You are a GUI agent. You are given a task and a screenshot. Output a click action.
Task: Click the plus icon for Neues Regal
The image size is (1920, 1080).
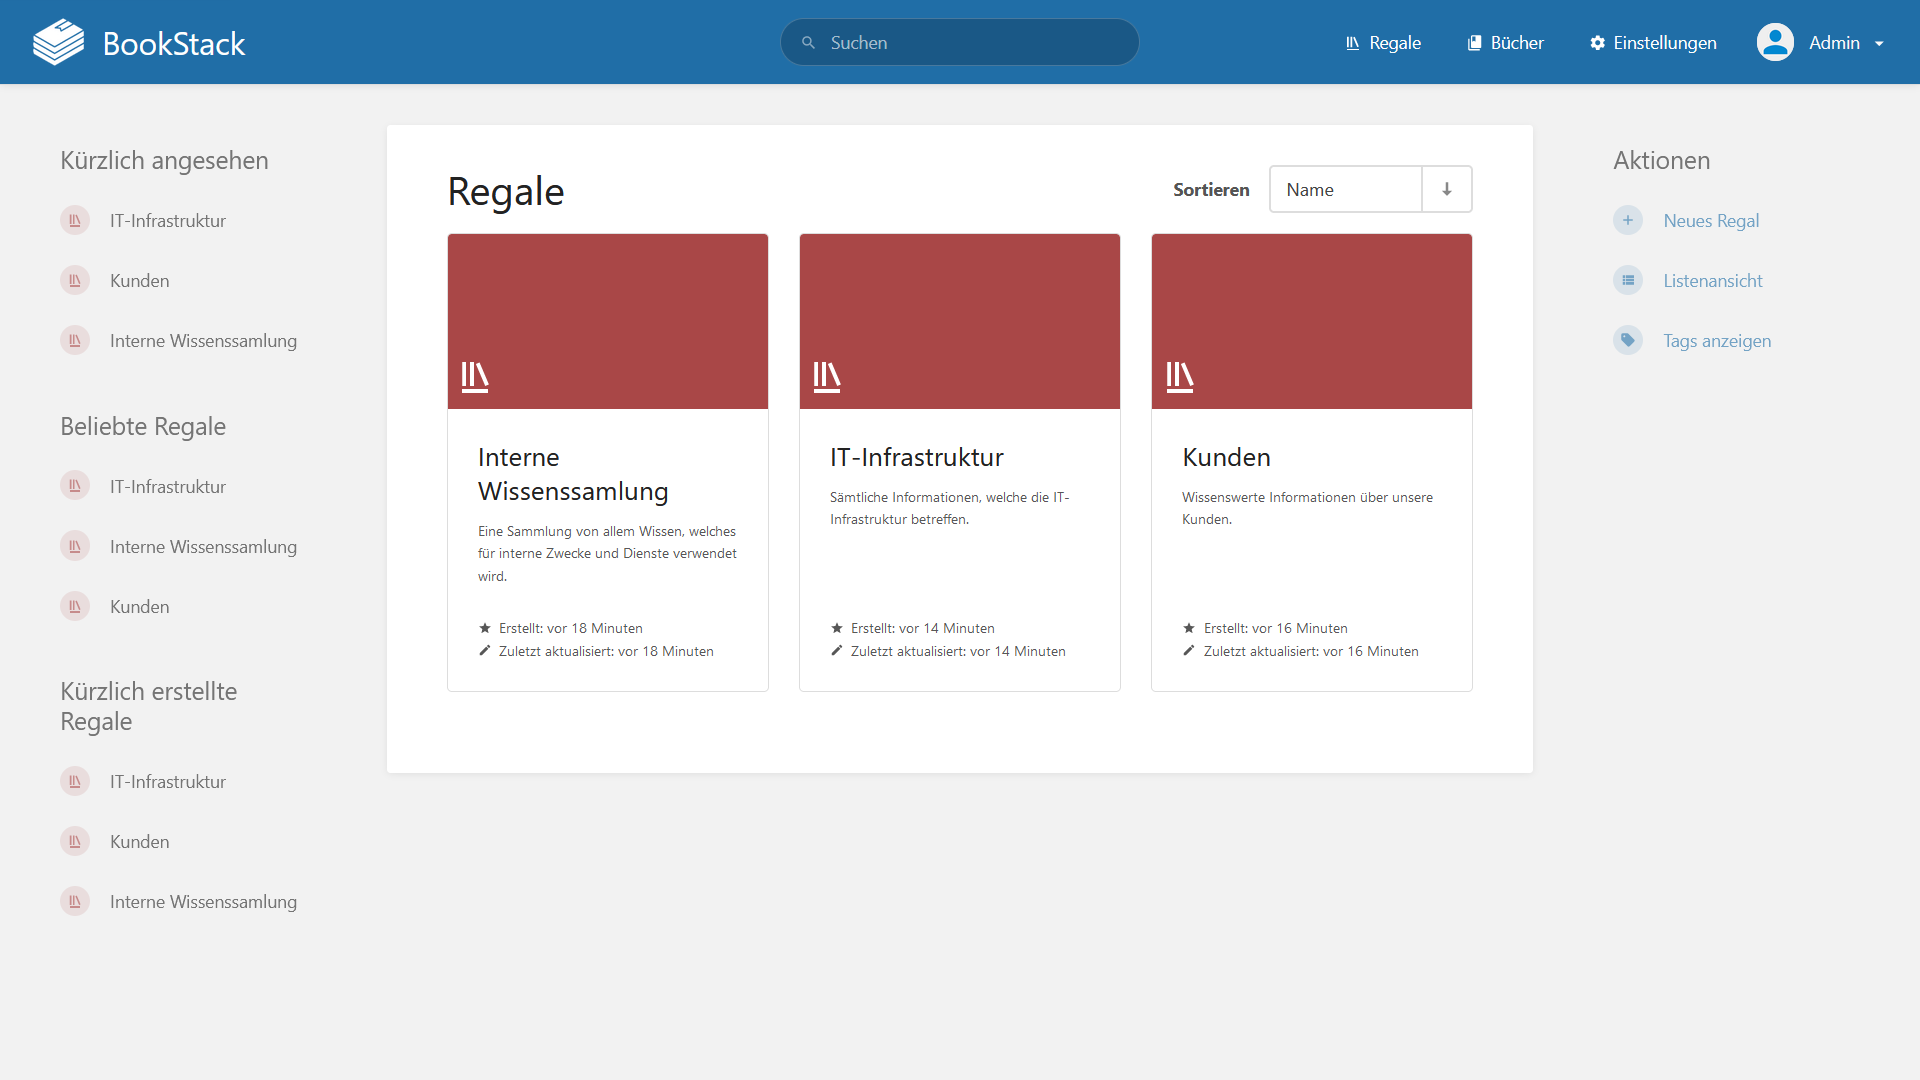click(1628, 220)
